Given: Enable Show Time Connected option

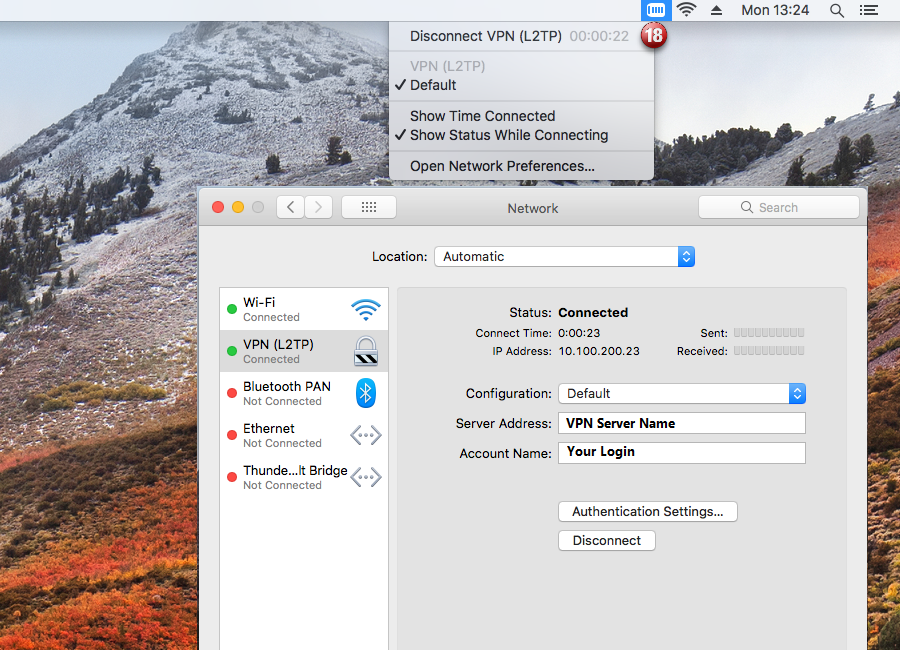Looking at the screenshot, I should pos(521,116).
